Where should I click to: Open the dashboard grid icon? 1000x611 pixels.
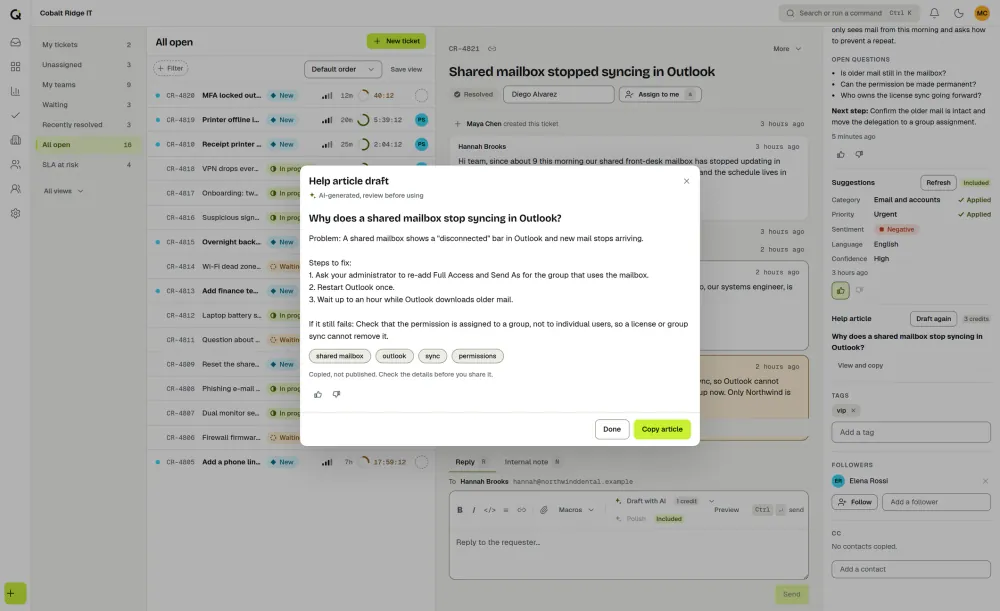pyautogui.click(x=15, y=66)
